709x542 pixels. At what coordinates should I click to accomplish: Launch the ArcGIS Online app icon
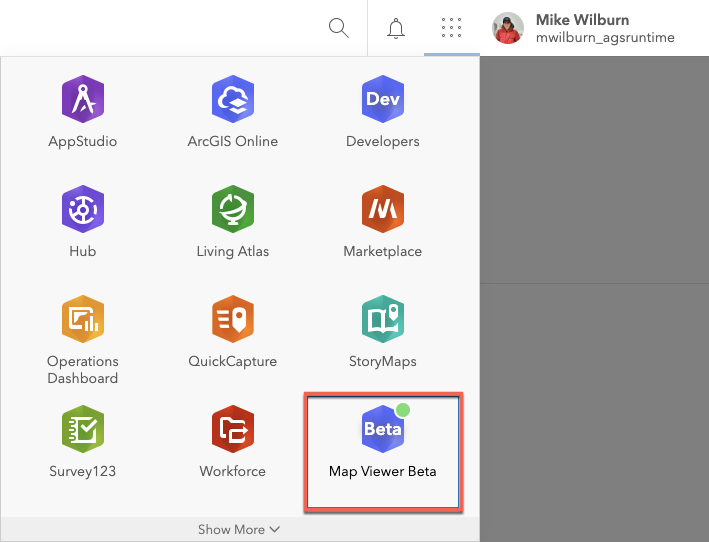point(233,99)
